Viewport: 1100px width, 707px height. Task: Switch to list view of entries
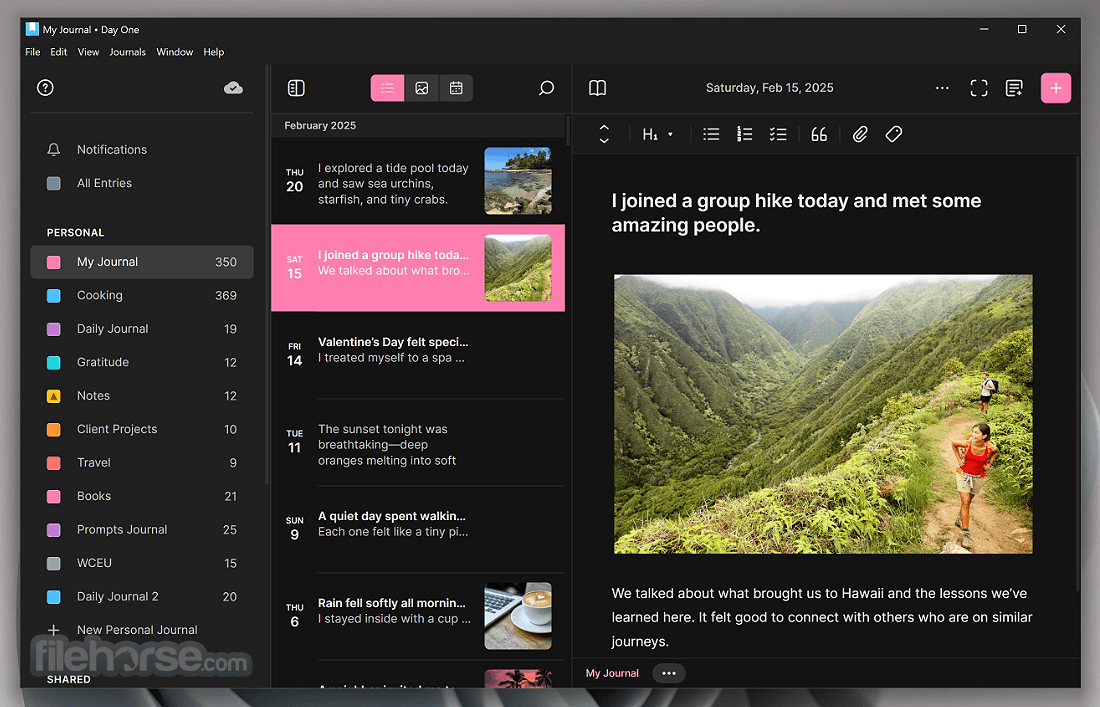click(x=387, y=88)
